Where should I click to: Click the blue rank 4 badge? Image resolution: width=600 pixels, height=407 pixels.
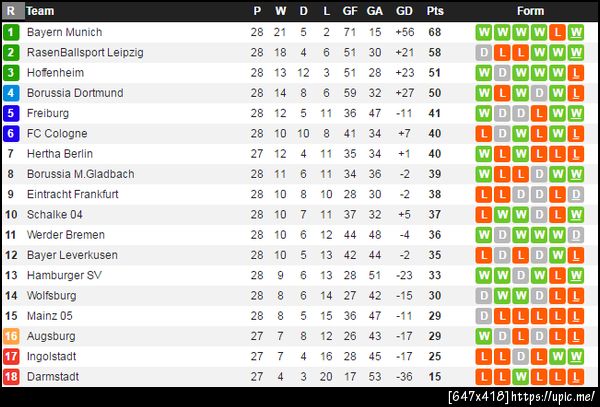click(x=11, y=93)
